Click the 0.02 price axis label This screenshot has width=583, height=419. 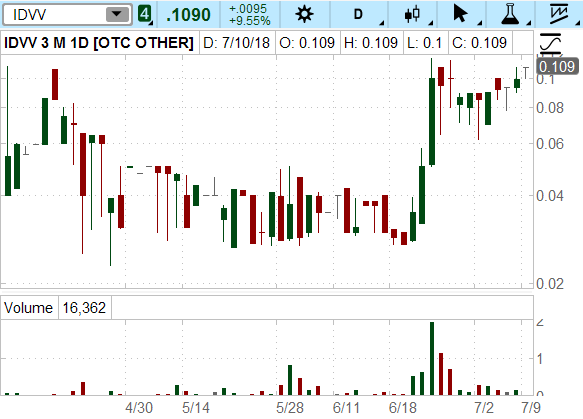(550, 284)
